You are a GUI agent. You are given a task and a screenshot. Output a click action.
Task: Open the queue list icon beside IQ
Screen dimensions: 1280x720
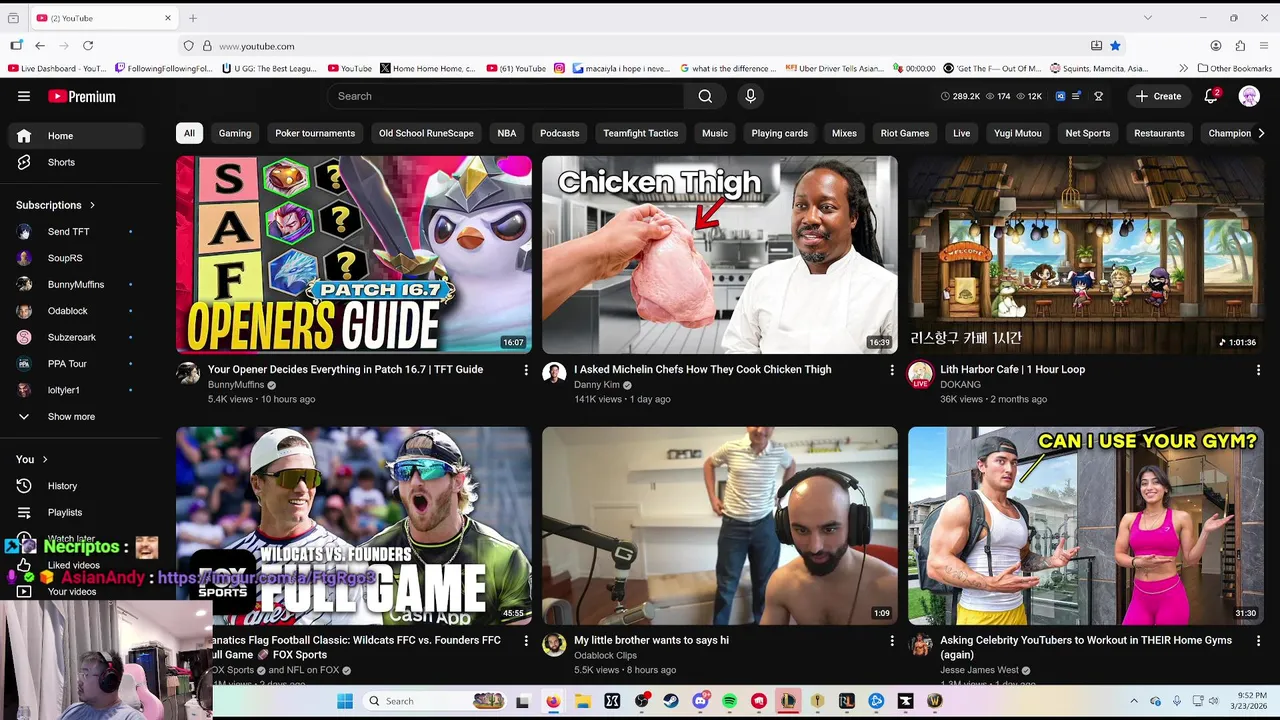pos(1077,96)
